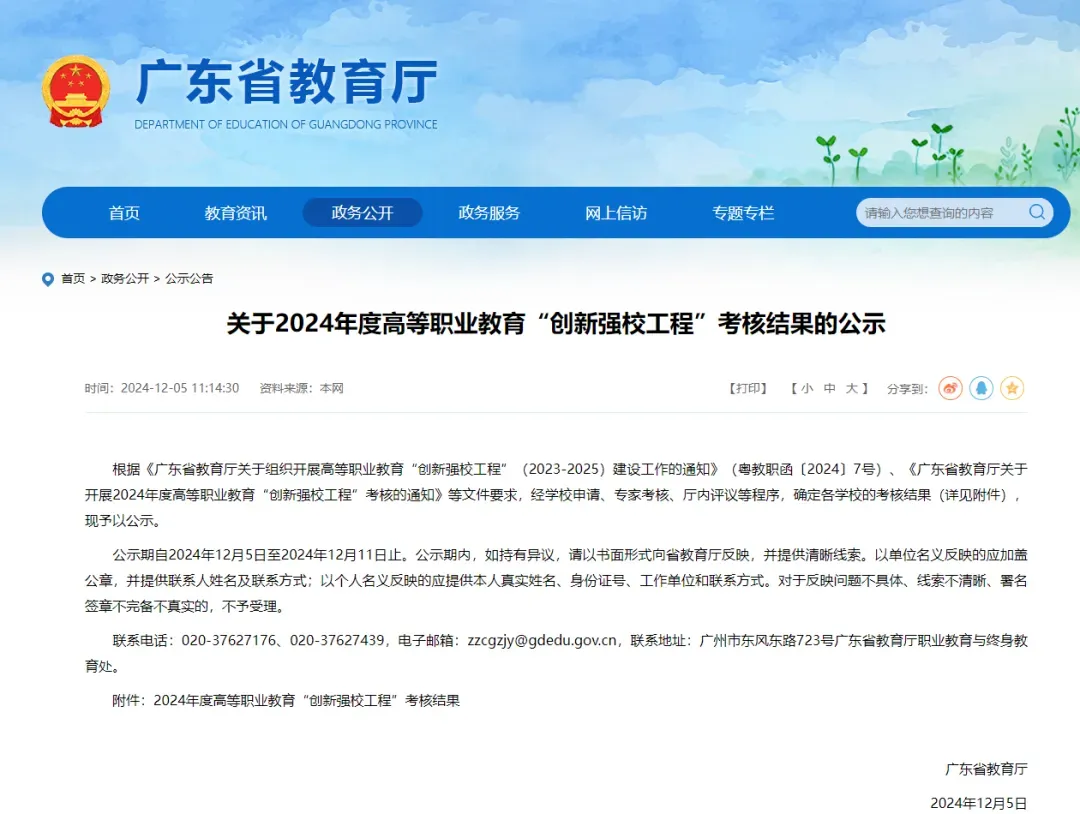Set font size to medium (中)
The width and height of the screenshot is (1080, 814).
(830, 388)
